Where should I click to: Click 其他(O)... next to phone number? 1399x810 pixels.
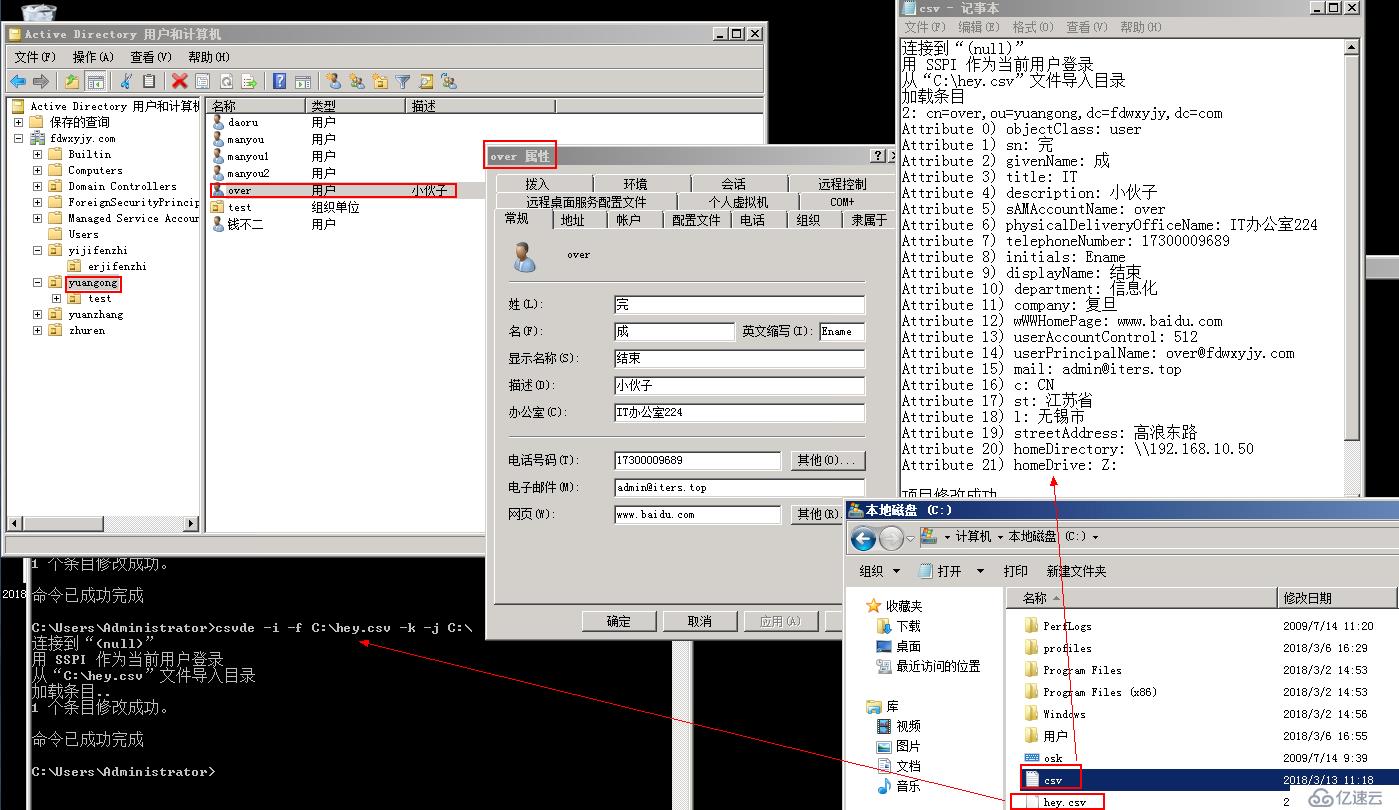[826, 460]
